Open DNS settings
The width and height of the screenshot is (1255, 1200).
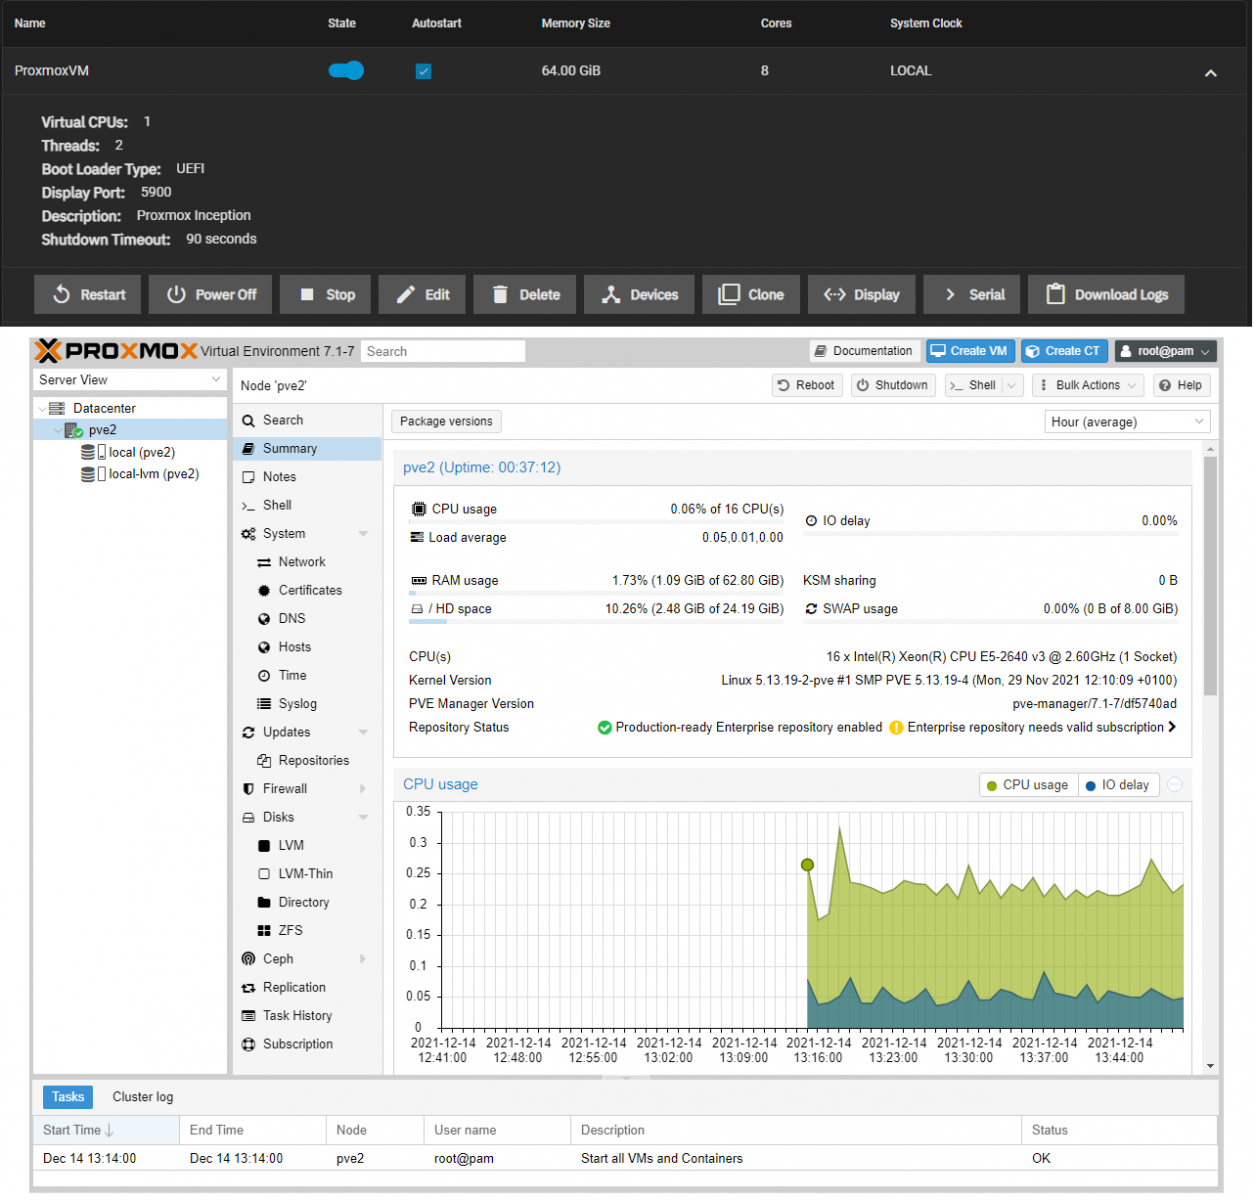[307, 620]
